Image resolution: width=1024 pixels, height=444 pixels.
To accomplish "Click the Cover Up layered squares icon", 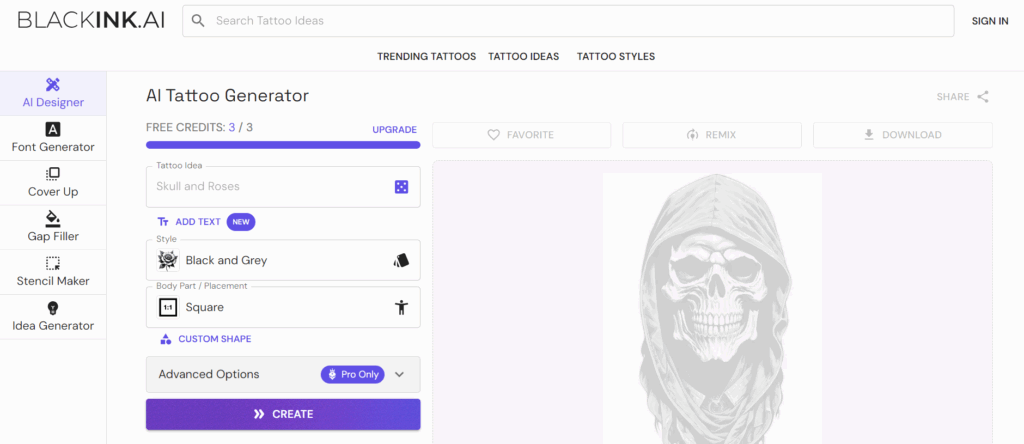I will [x=53, y=173].
